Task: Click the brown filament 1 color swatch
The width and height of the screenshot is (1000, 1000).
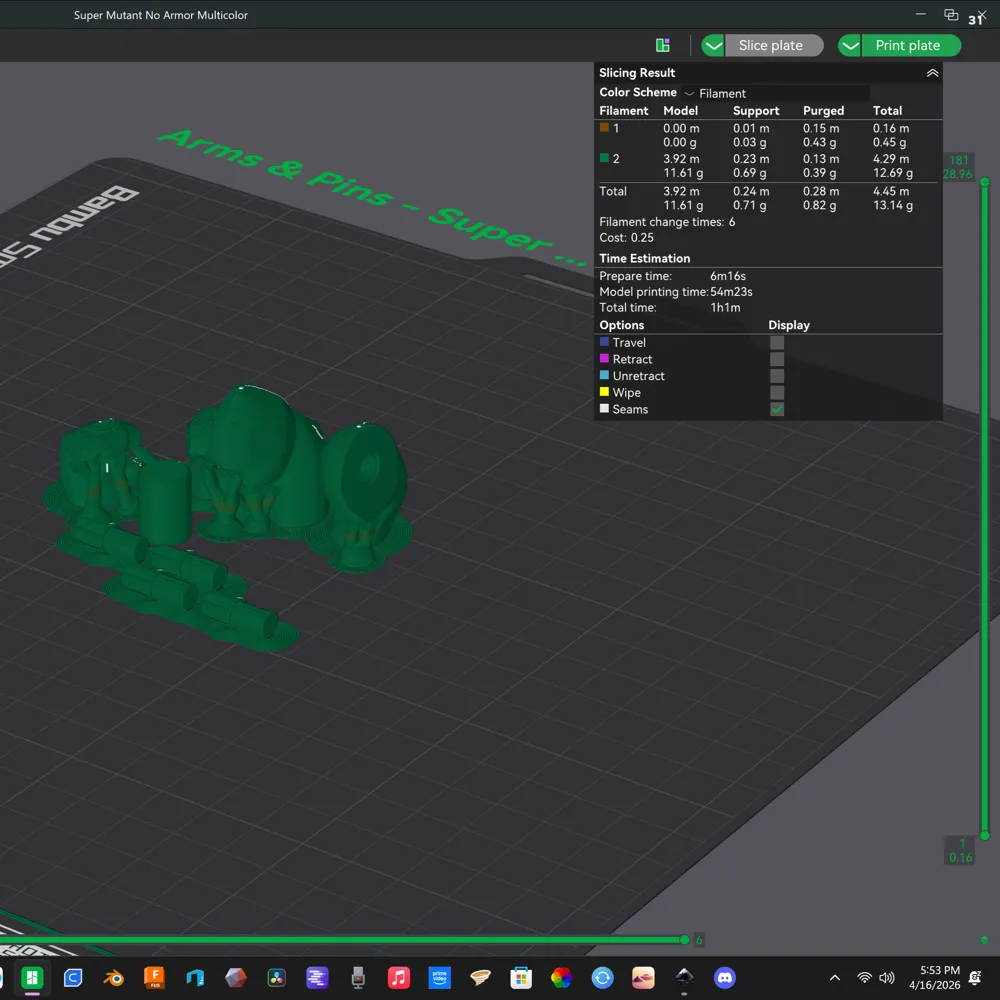Action: pos(604,128)
